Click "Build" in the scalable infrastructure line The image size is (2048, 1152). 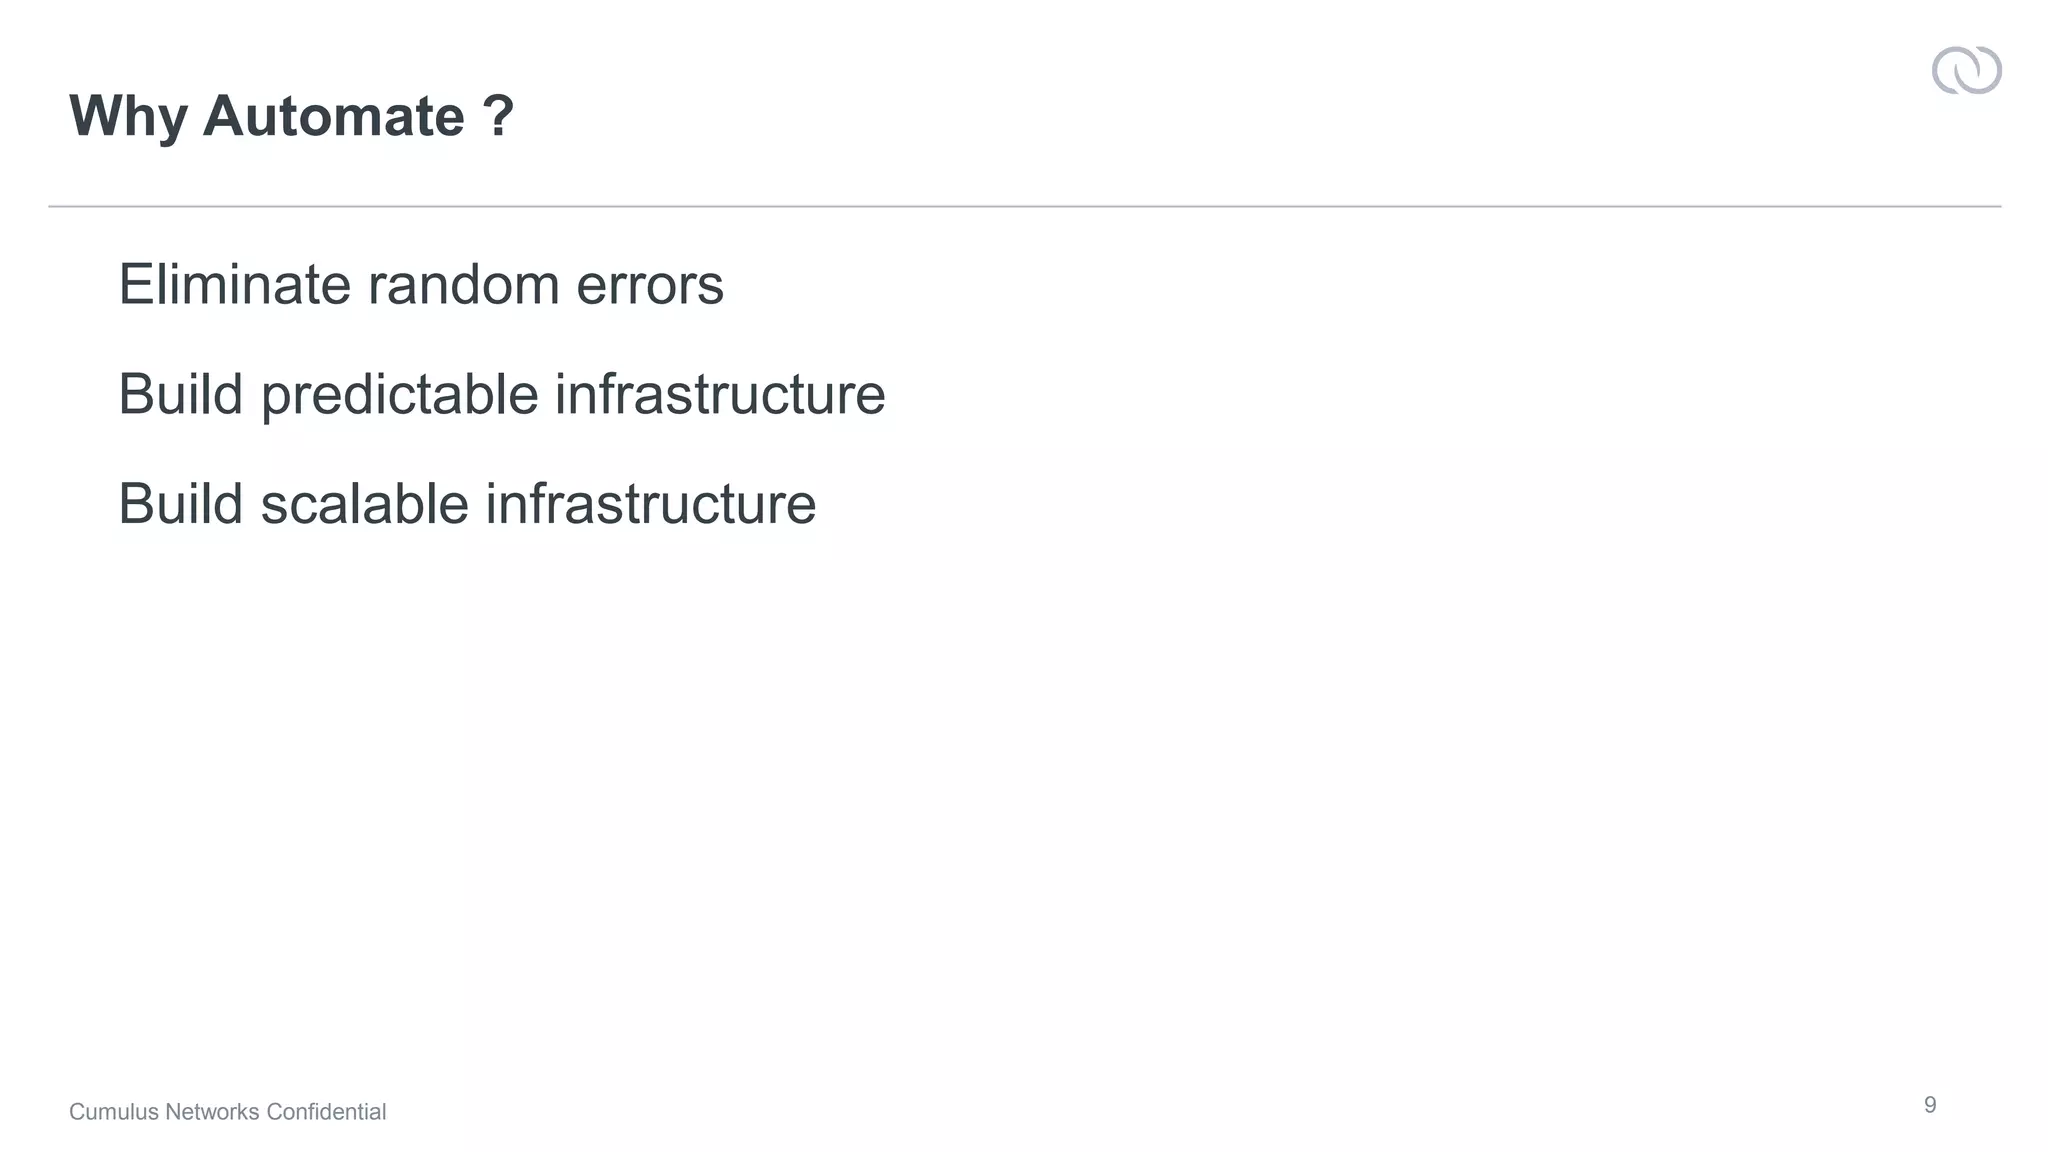[x=181, y=503]
